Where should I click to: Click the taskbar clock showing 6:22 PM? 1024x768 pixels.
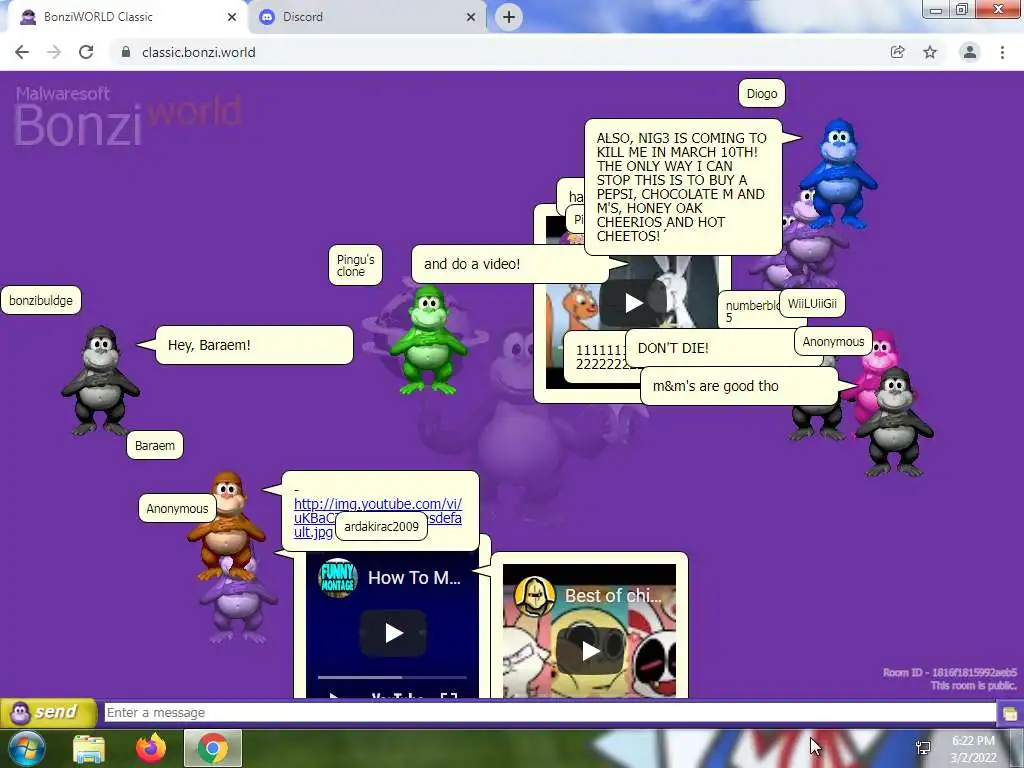point(973,749)
